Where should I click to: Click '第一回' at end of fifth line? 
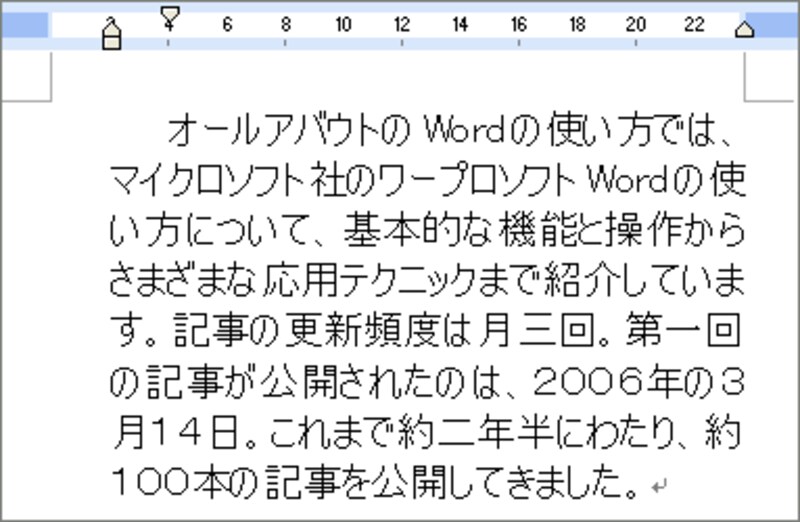coord(683,331)
